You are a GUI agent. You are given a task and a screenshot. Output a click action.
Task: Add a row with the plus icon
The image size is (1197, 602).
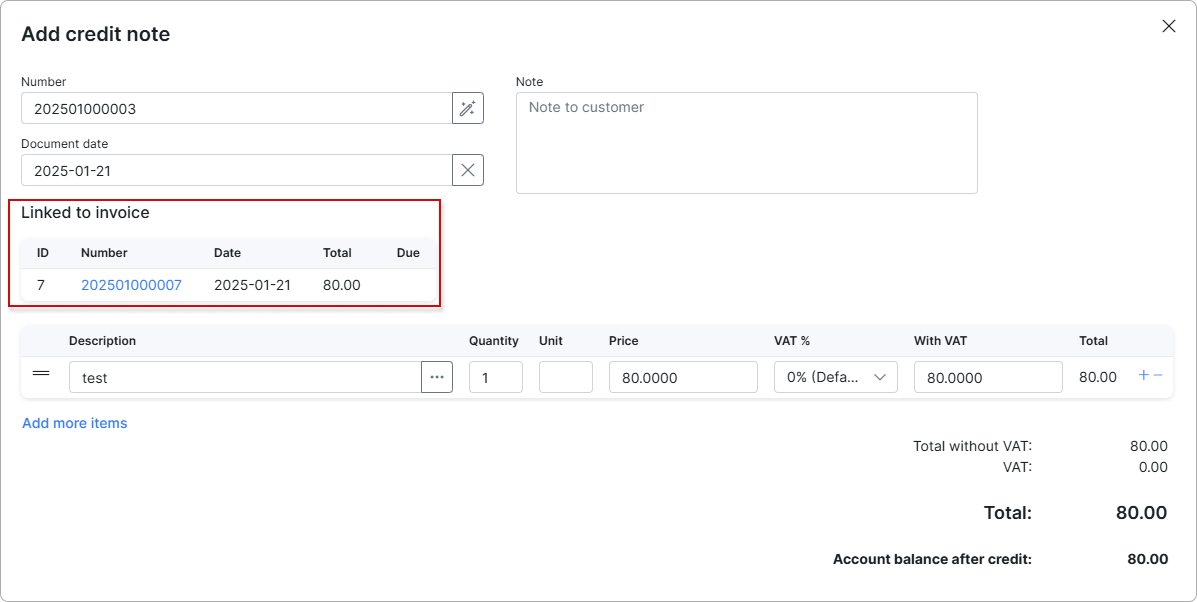(x=1144, y=375)
